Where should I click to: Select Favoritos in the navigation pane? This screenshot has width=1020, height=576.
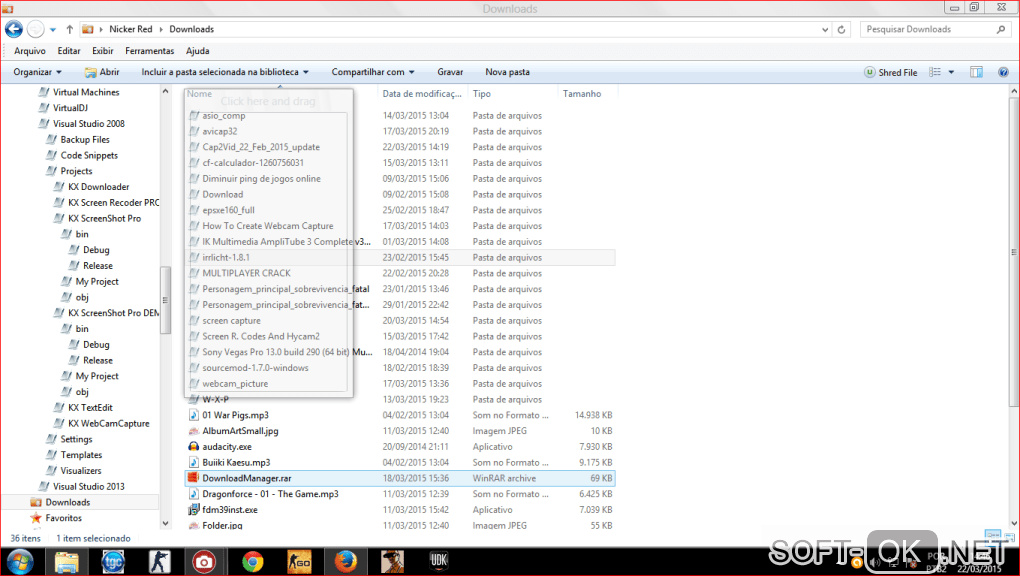coord(63,518)
